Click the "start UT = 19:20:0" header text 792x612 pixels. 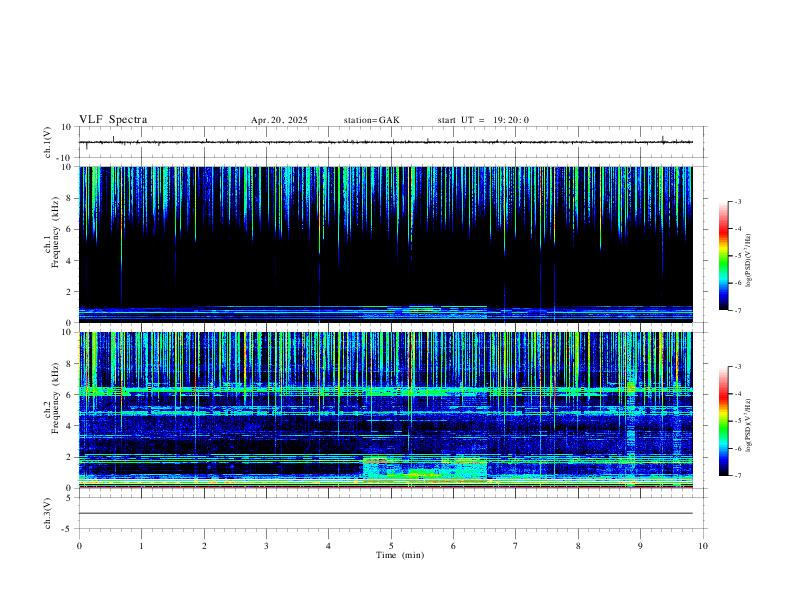[483, 120]
